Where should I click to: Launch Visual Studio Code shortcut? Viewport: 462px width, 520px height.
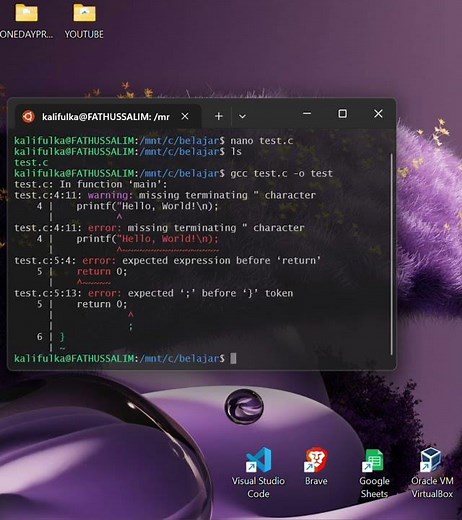point(258,473)
